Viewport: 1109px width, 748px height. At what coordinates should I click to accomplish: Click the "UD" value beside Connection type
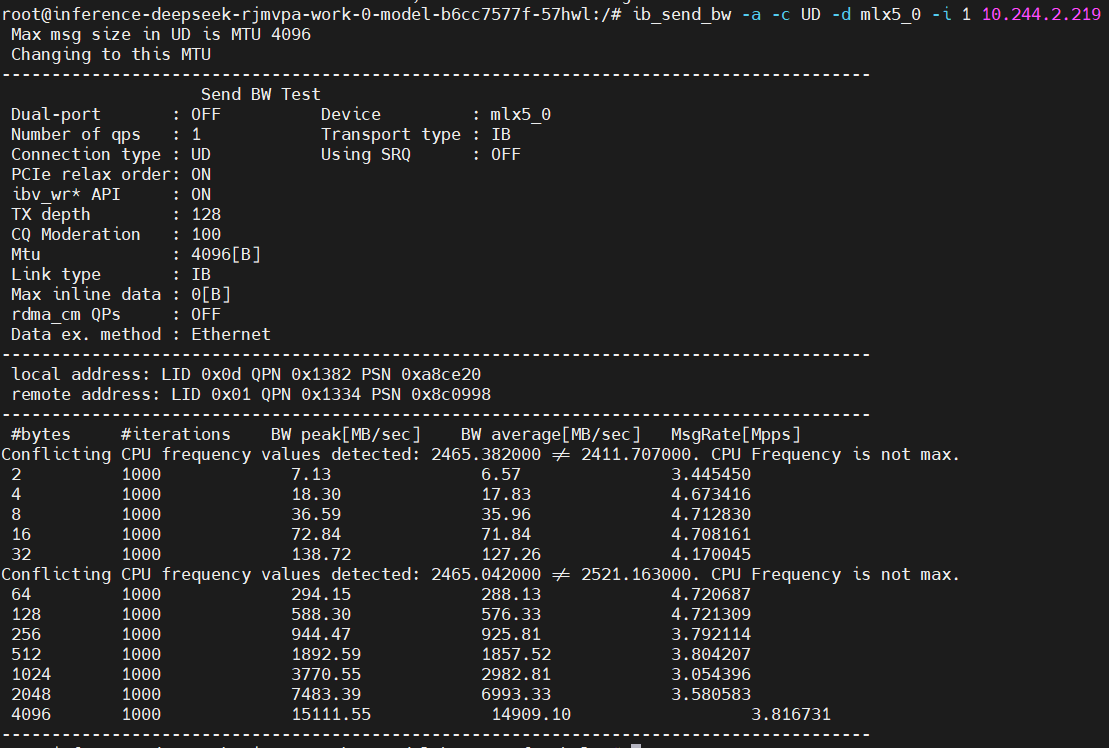(201, 154)
